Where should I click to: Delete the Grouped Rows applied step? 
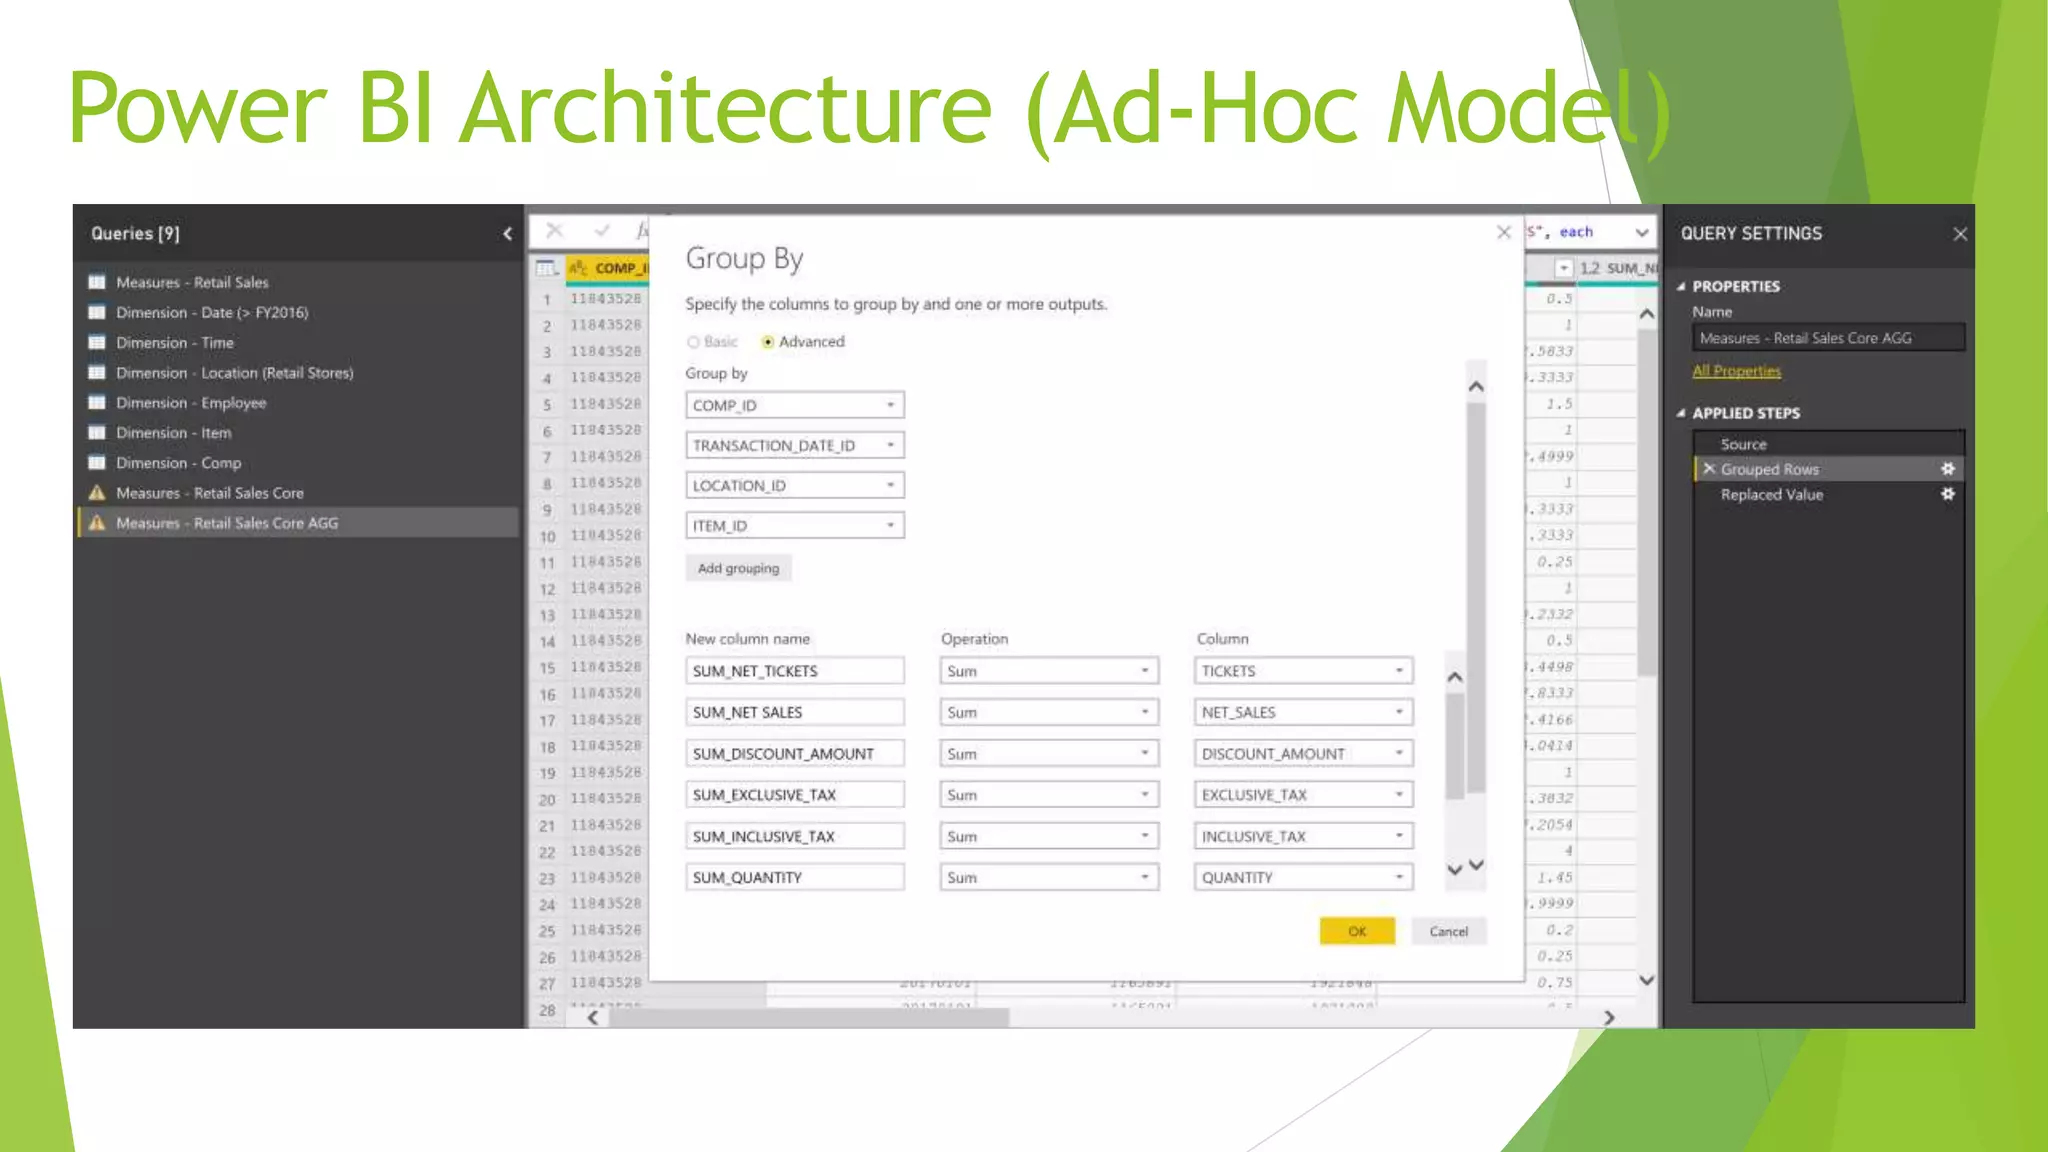click(x=1709, y=469)
